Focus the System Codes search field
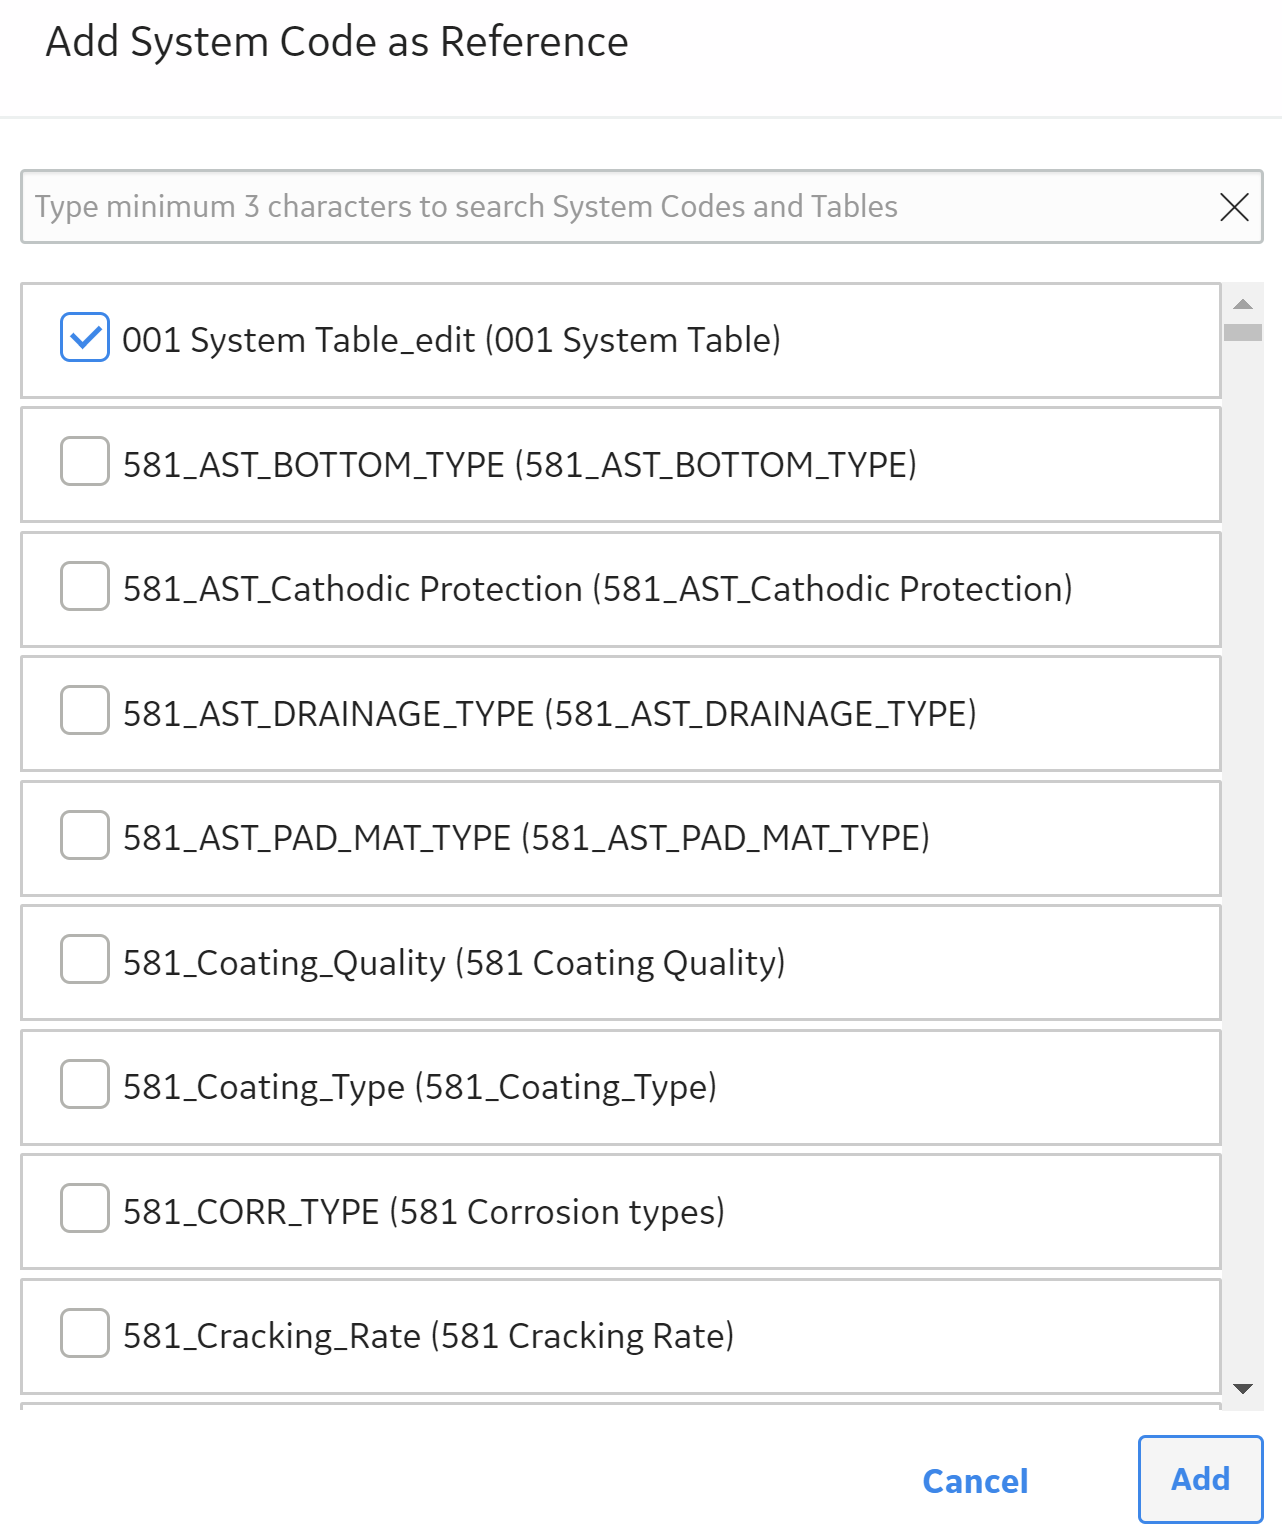The width and height of the screenshot is (1282, 1540). [x=620, y=207]
